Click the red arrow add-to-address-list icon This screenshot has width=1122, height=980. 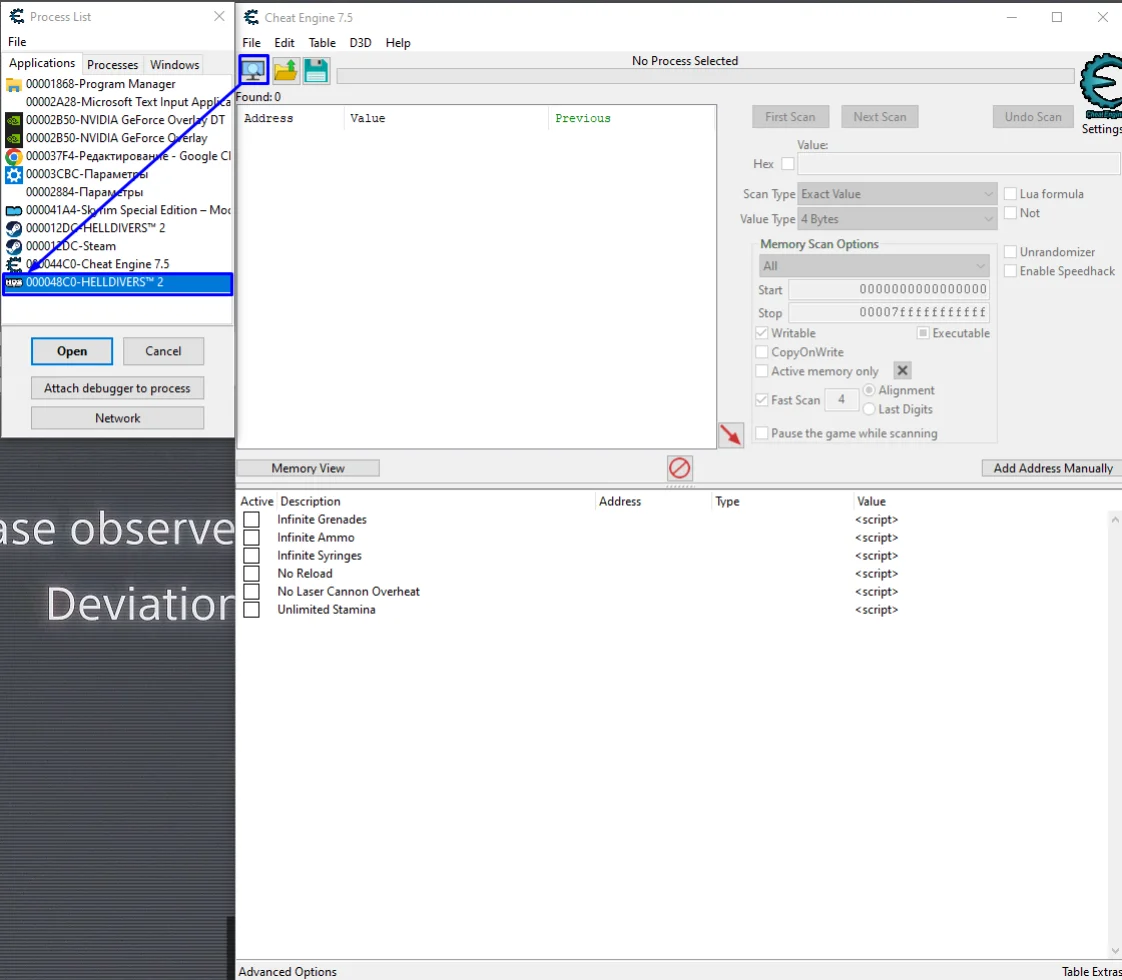pyautogui.click(x=731, y=434)
